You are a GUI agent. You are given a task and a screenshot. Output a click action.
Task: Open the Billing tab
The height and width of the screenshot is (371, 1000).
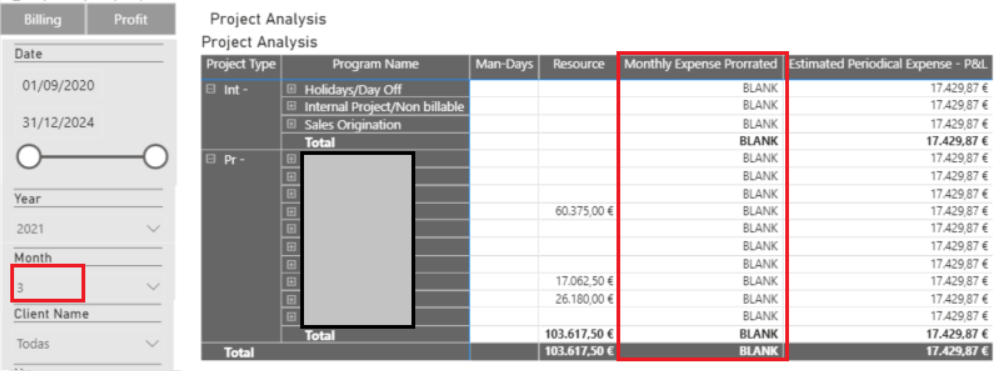[x=43, y=20]
